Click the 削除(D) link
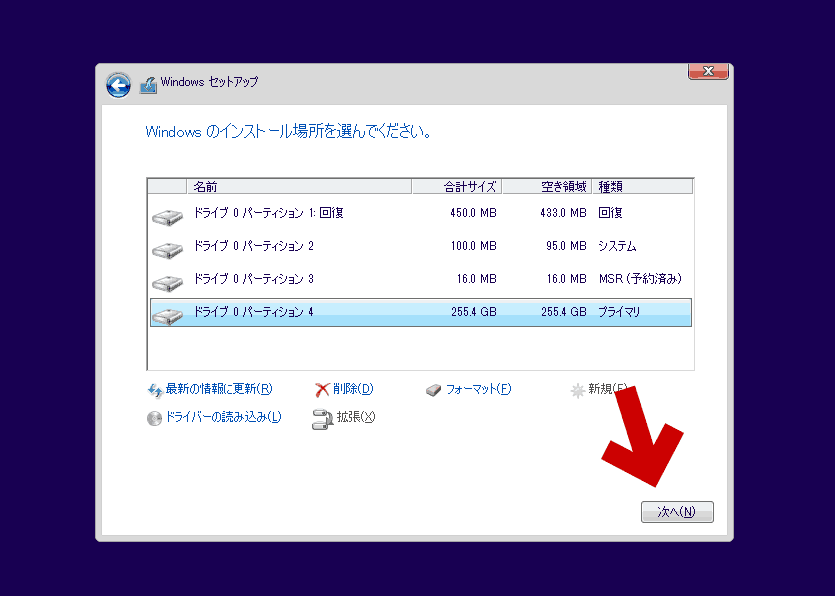The image size is (835, 596). click(x=353, y=389)
